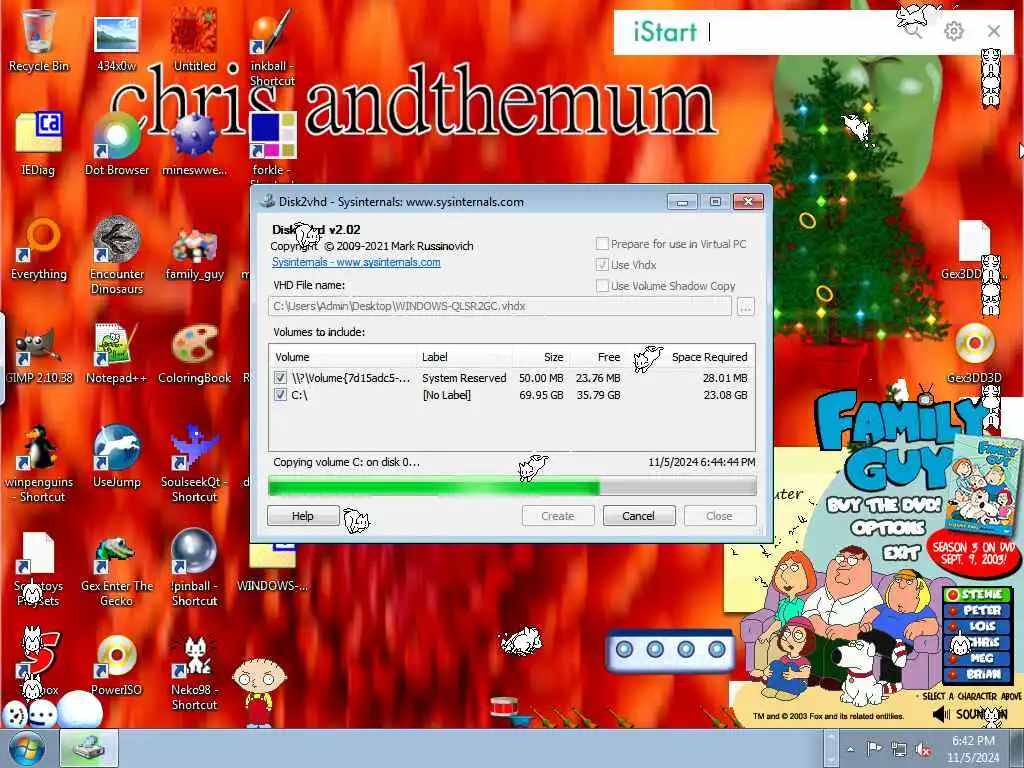Sort by the Label column header
The image size is (1024, 768).
click(464, 357)
